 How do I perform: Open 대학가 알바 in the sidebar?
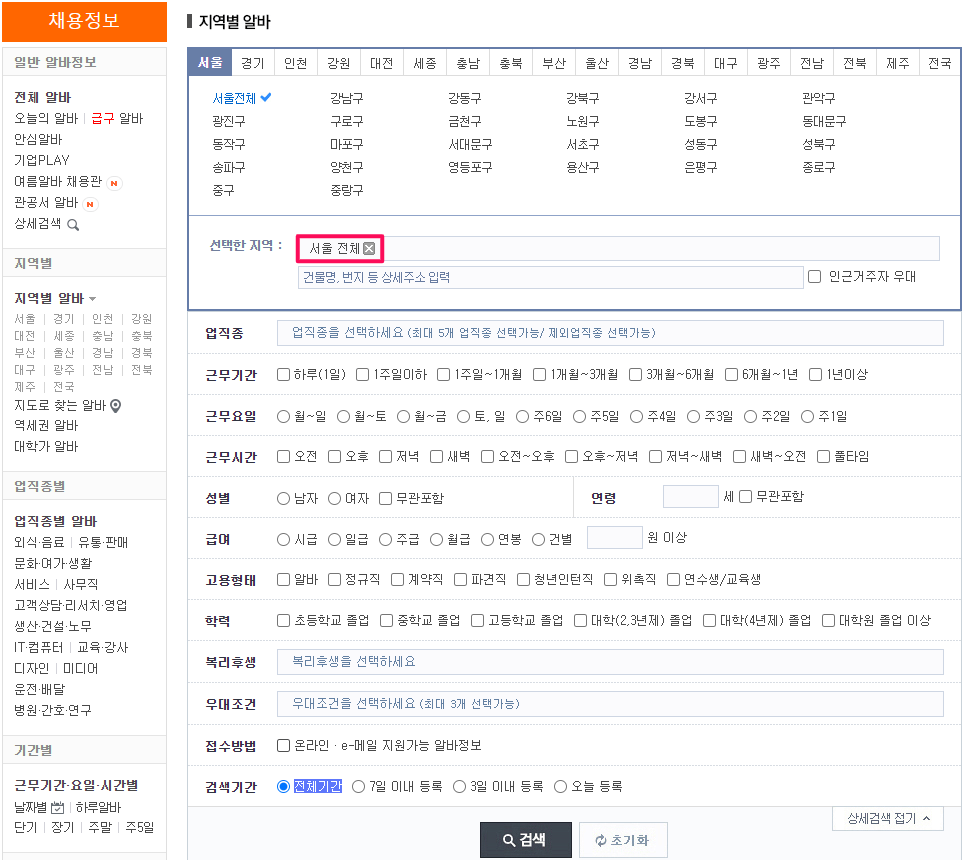point(46,446)
